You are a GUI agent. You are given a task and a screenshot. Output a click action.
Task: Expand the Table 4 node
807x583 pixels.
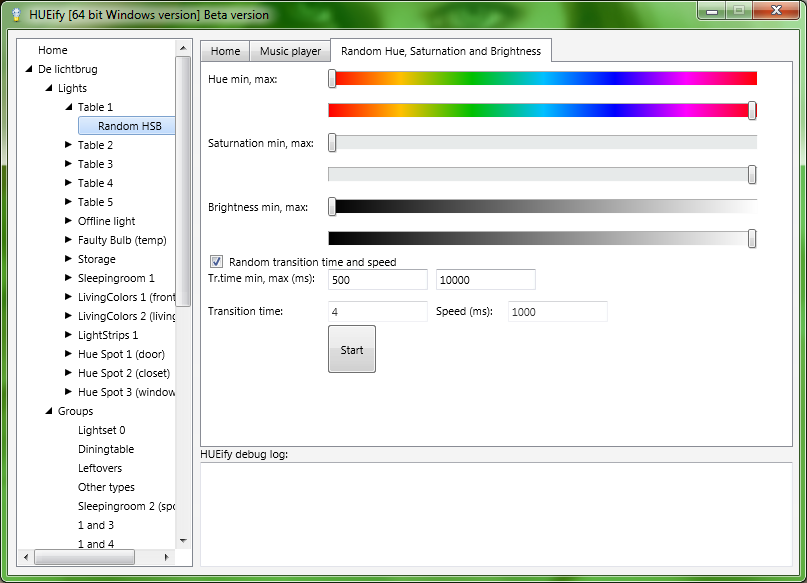(68, 183)
